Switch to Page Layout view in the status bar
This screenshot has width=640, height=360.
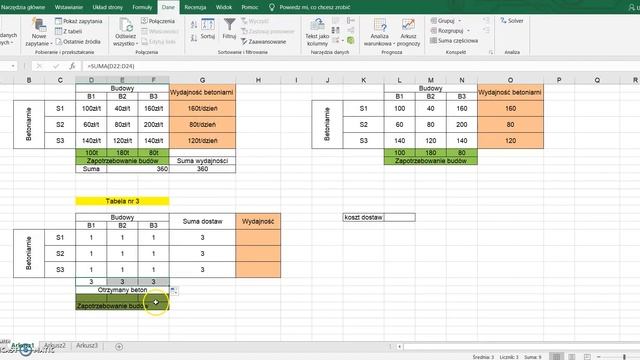point(572,357)
